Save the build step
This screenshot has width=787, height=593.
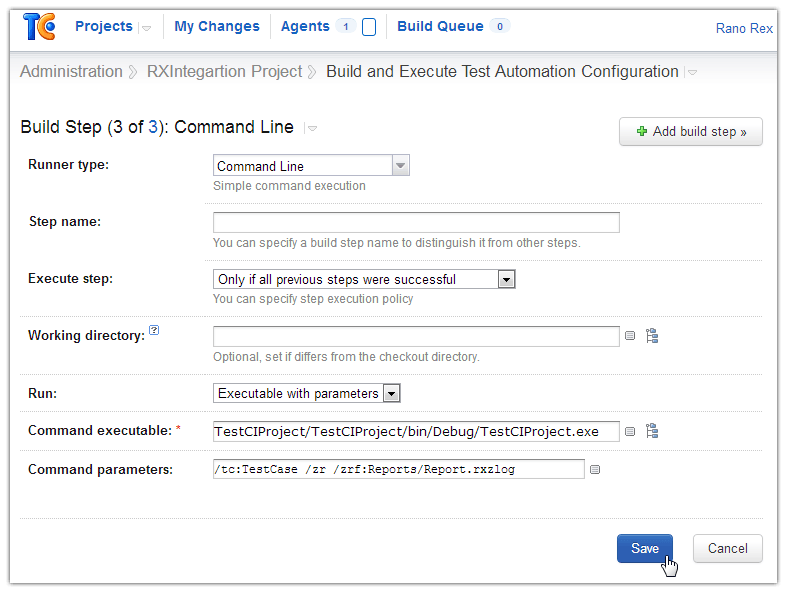point(644,548)
